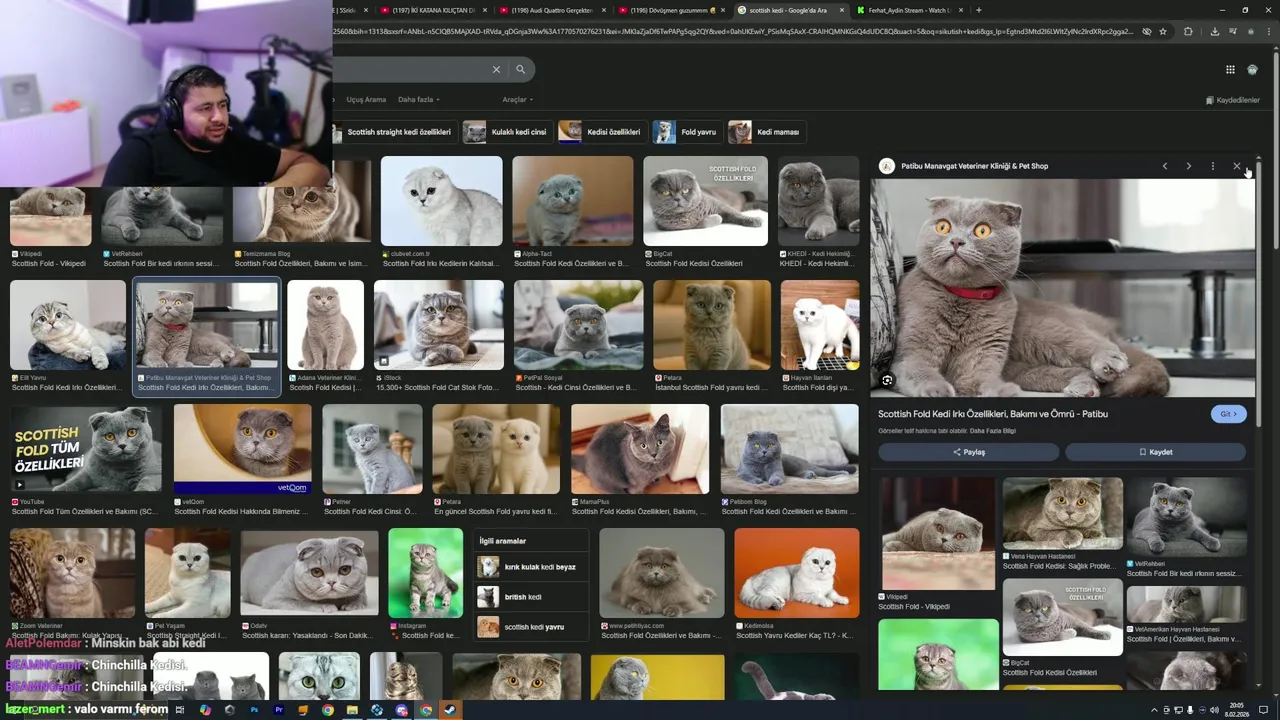Viewport: 1280px width, 720px height.
Task: Select related search scottish kedi yavru
Action: click(530, 627)
